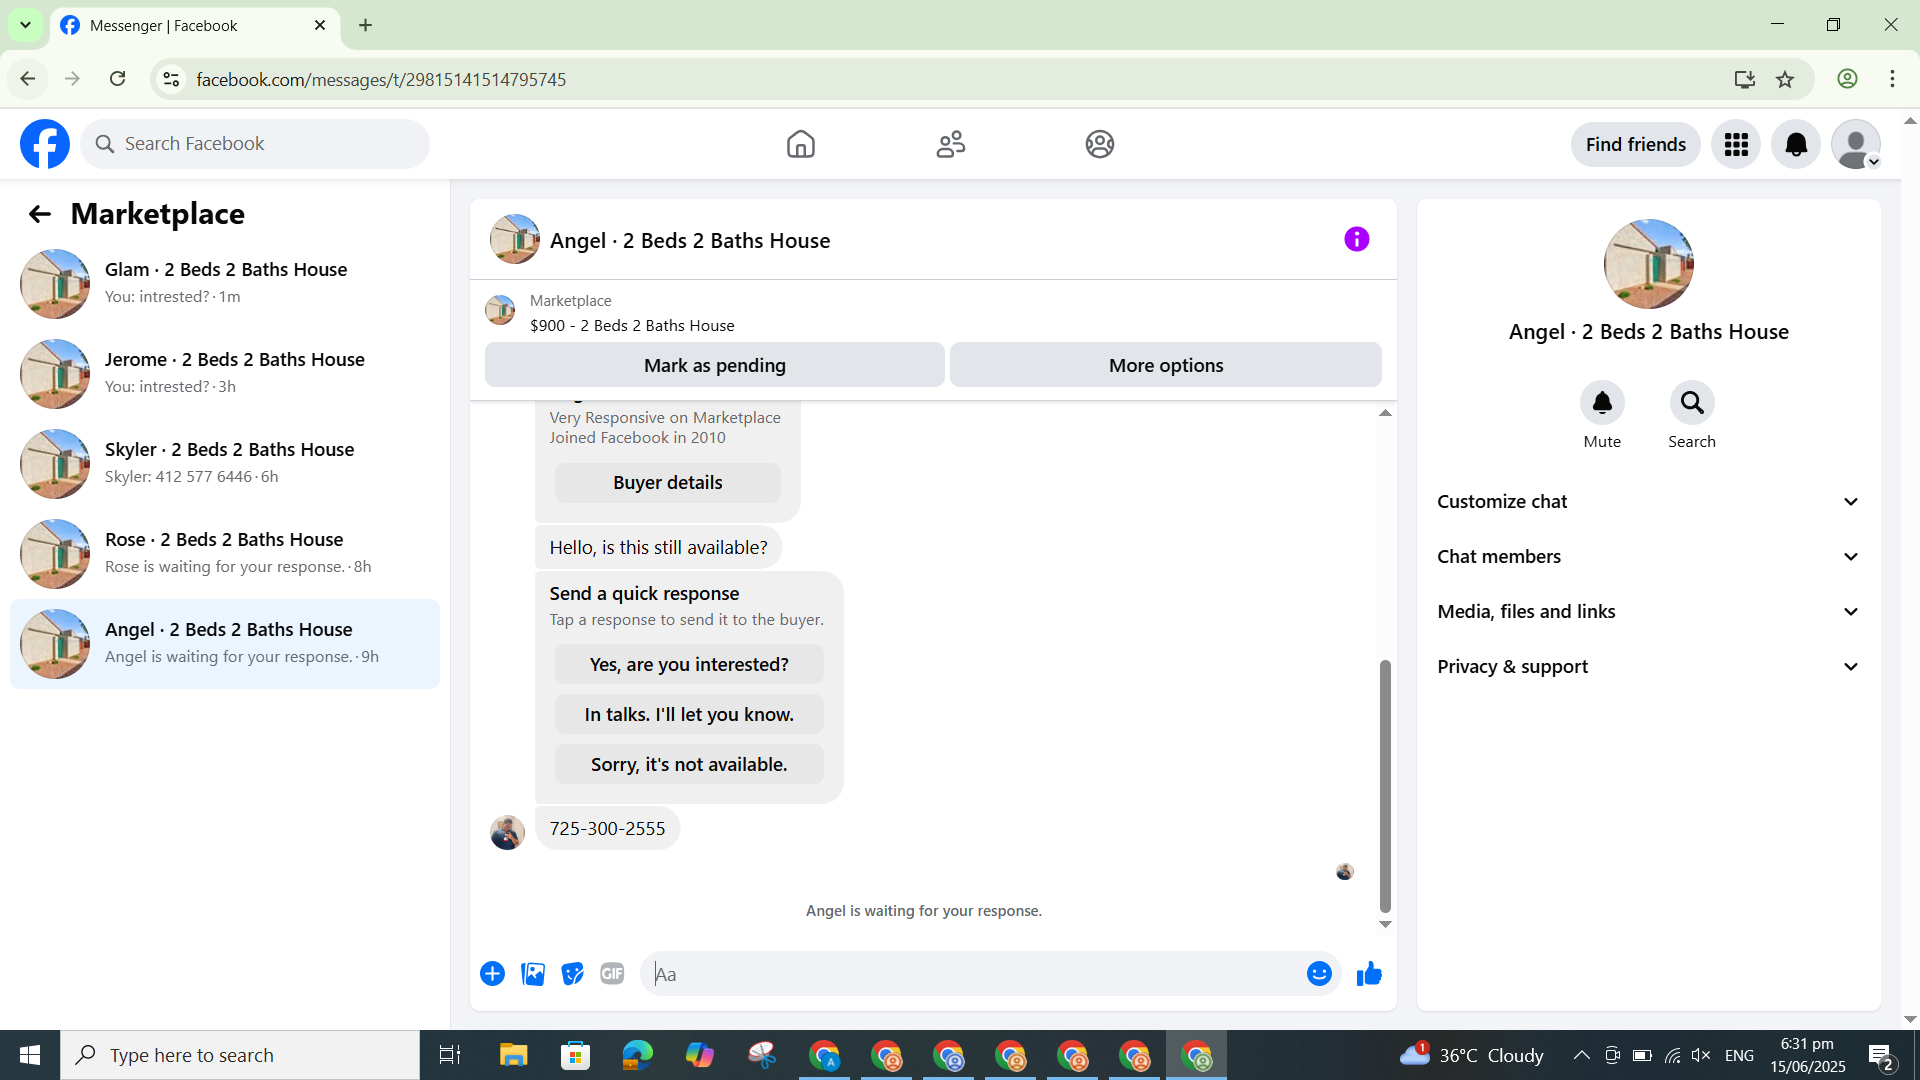This screenshot has width=1920, height=1080.
Task: Open more actions plus icon
Action: pyautogui.click(x=492, y=974)
